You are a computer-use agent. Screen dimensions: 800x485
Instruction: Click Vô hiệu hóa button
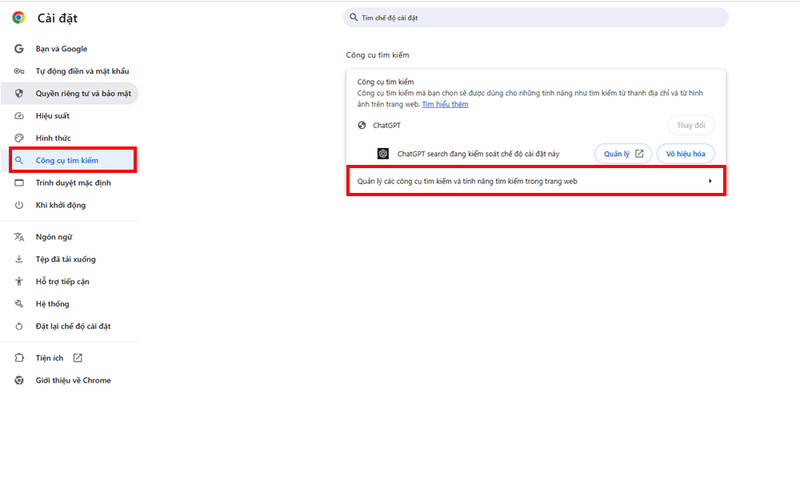click(685, 154)
